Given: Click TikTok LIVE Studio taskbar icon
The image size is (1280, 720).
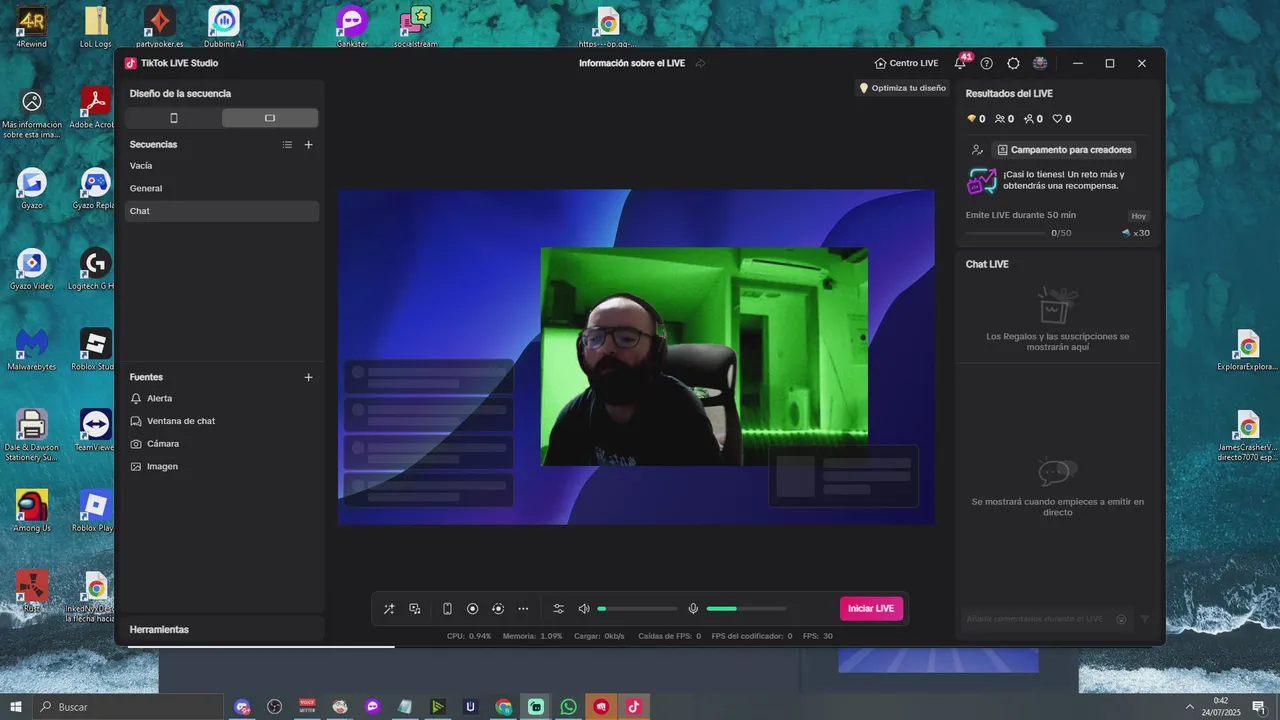Looking at the screenshot, I should (x=633, y=707).
